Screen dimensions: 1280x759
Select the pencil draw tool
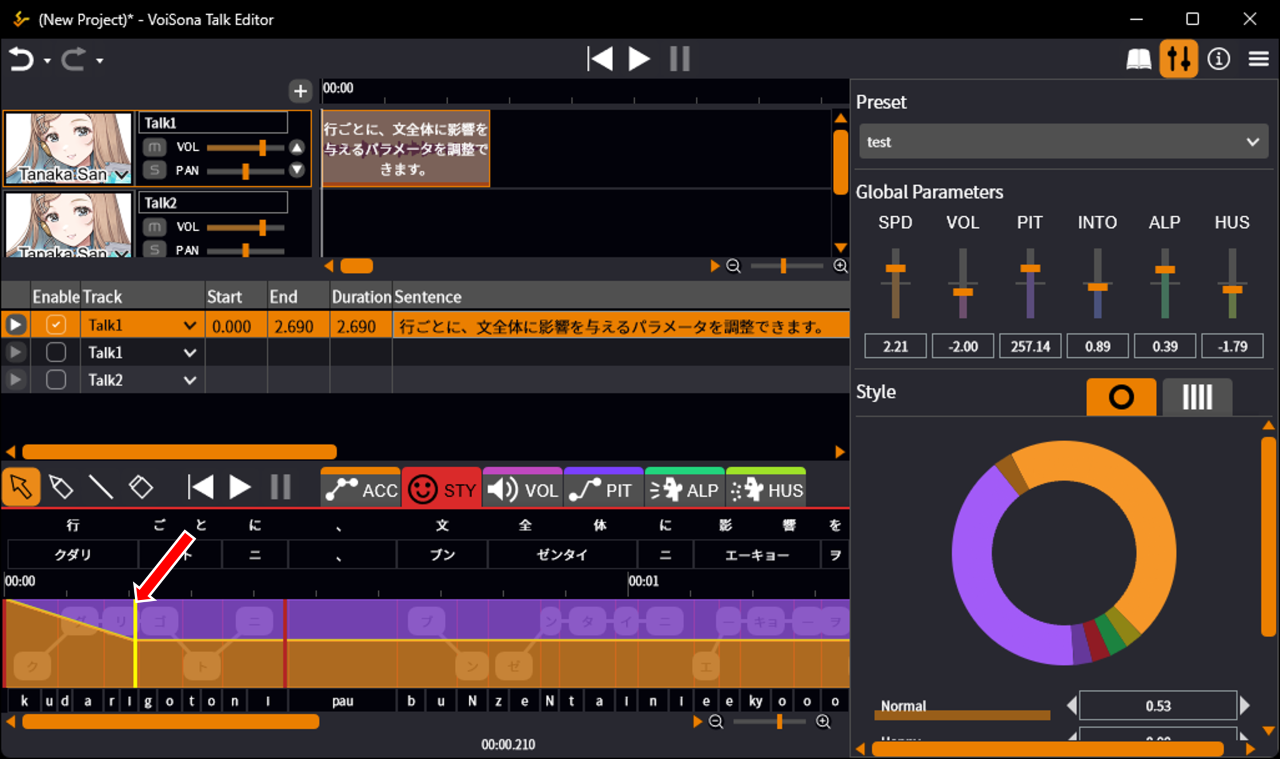tap(60, 487)
